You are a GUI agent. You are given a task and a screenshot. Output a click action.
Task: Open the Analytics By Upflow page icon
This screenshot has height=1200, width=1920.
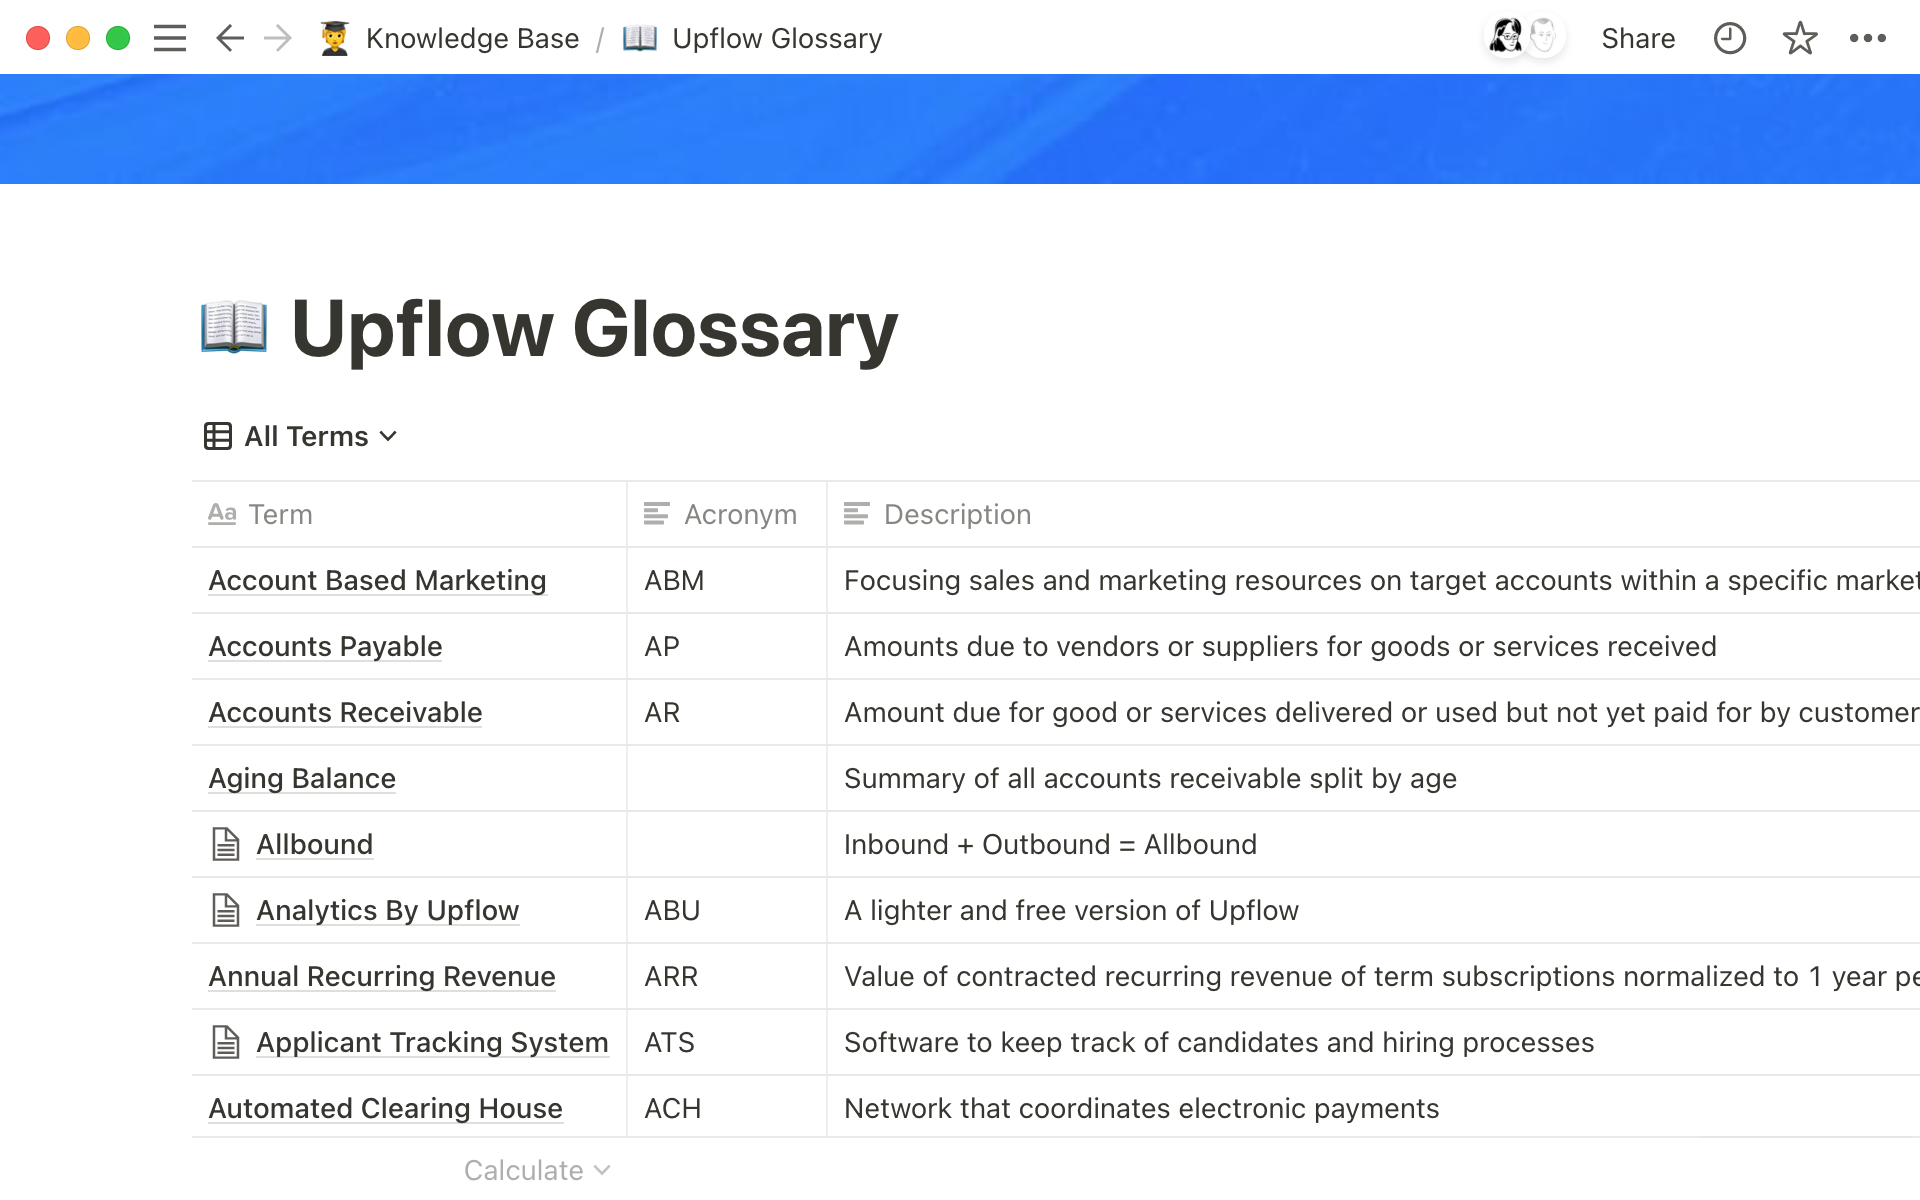coord(226,910)
